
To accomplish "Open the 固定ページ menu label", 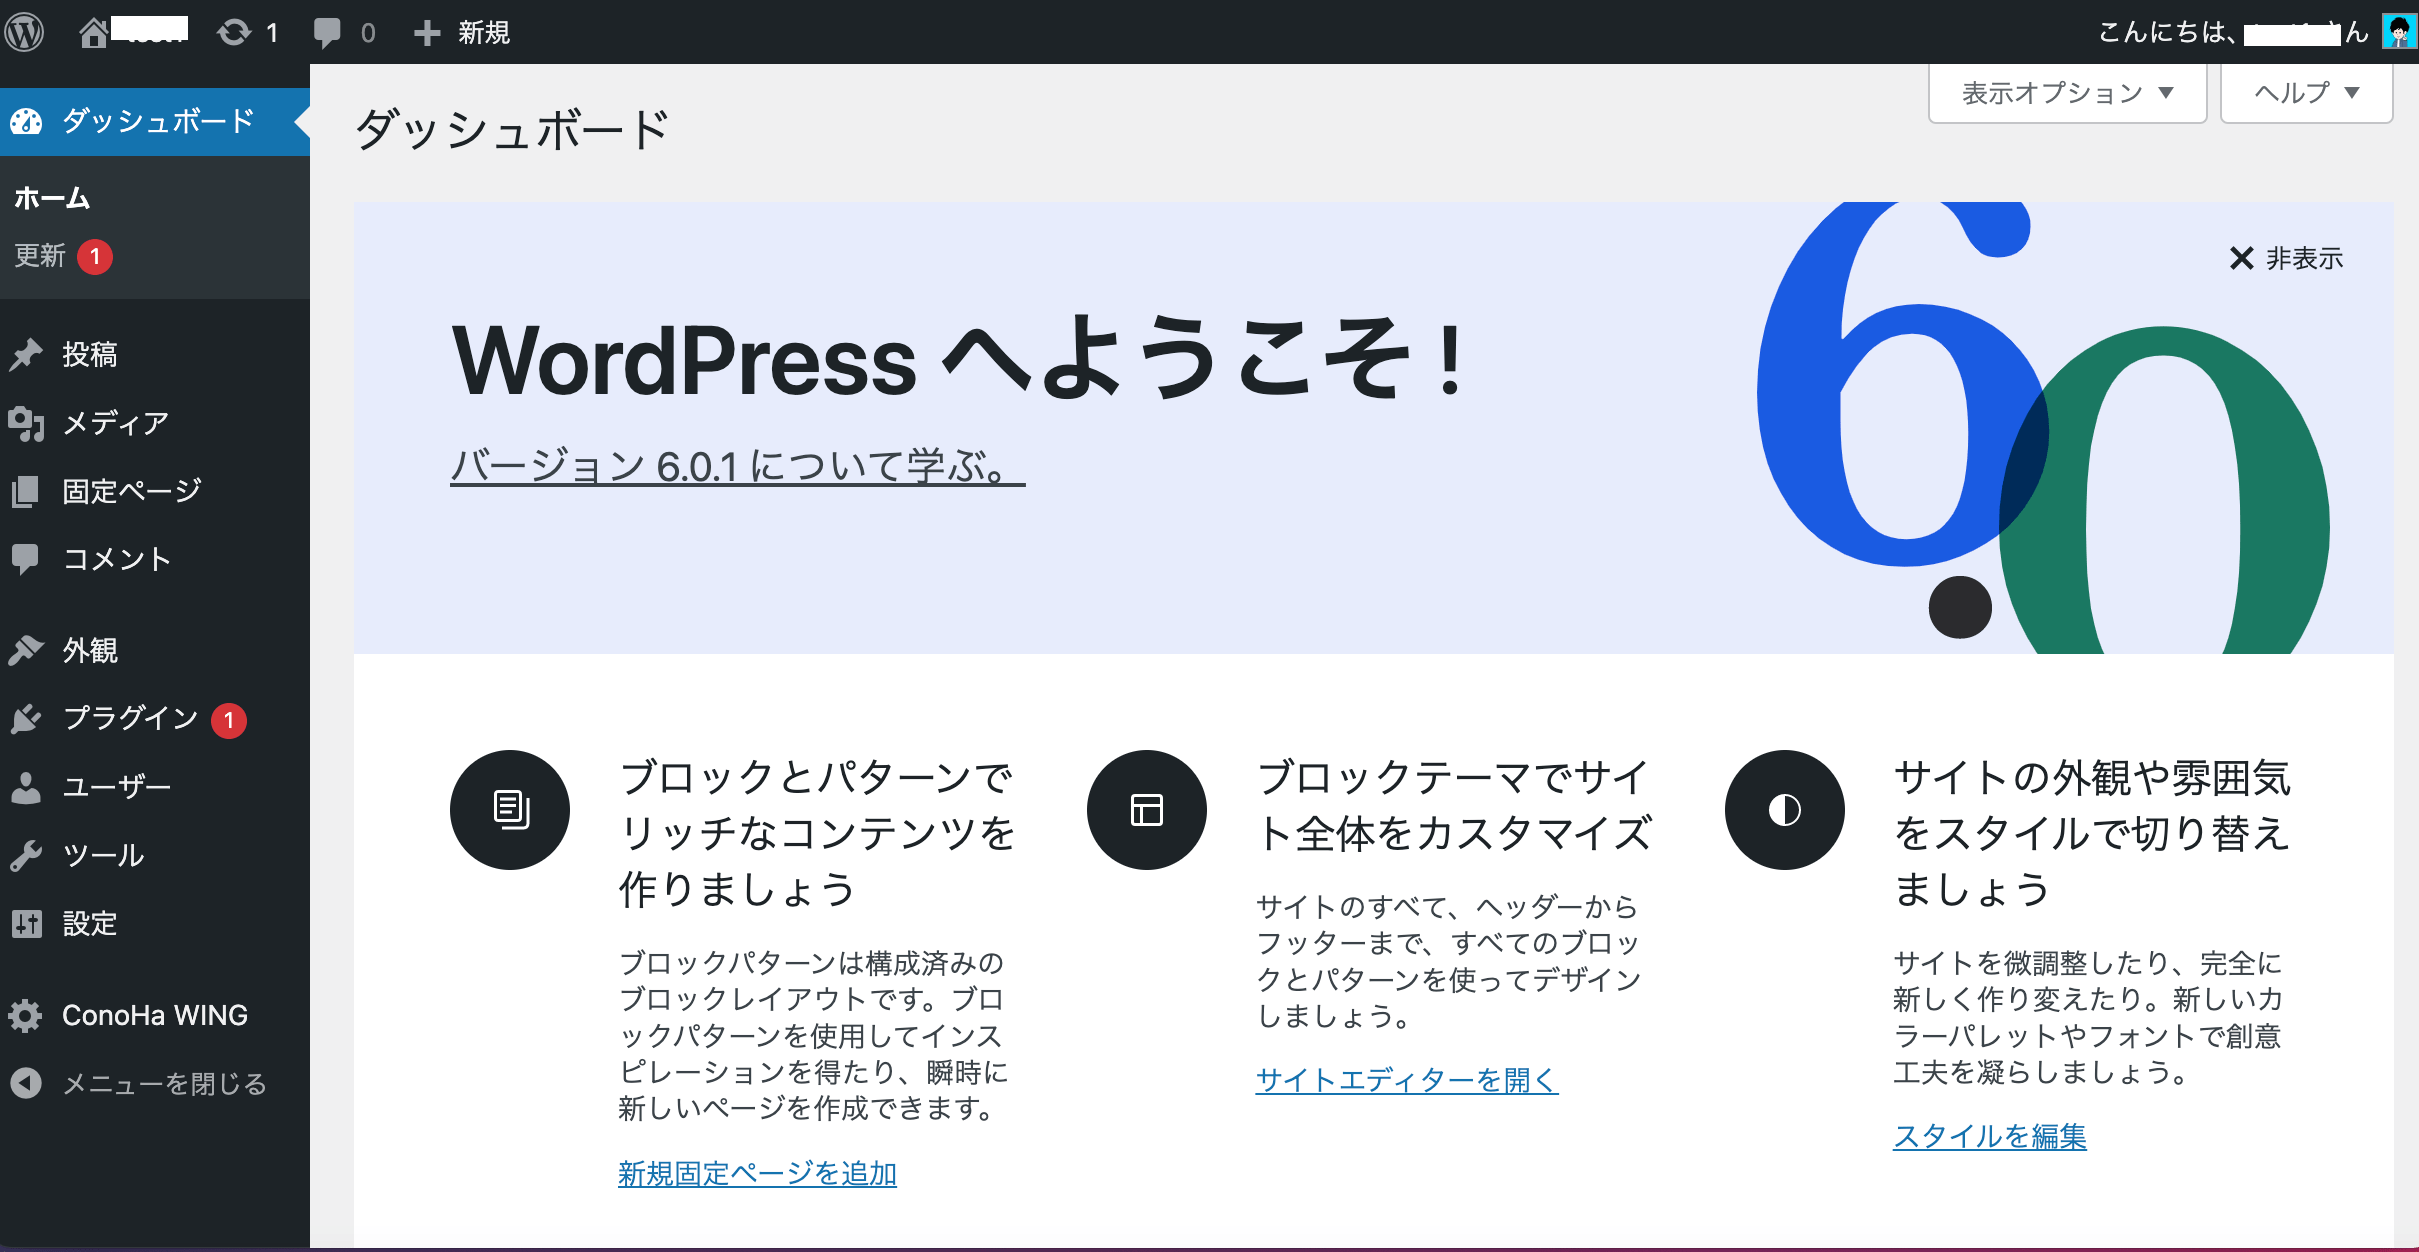I will (132, 491).
